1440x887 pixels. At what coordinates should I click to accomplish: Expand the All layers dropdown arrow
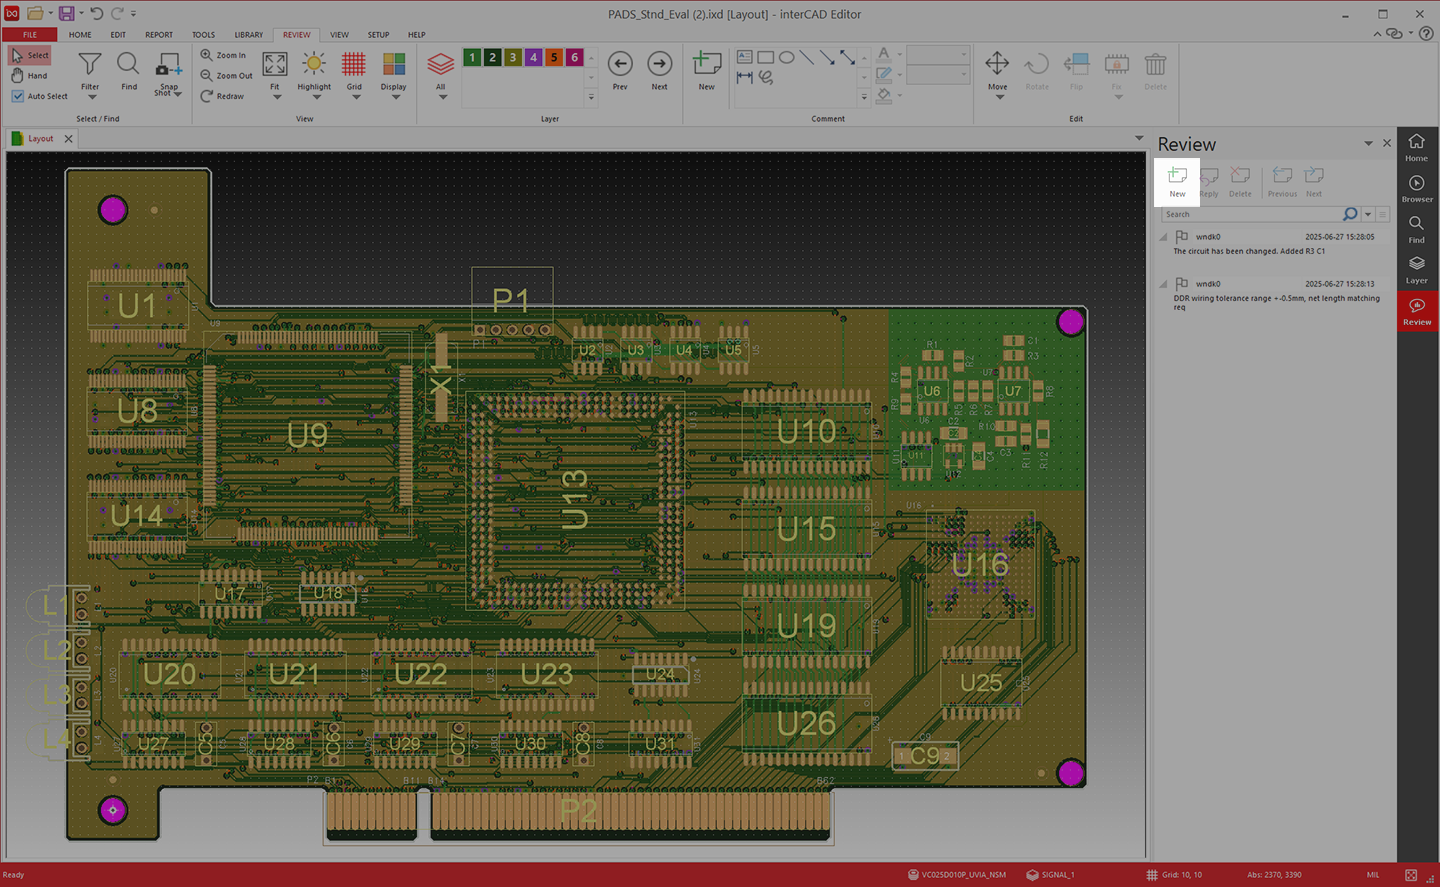(441, 97)
